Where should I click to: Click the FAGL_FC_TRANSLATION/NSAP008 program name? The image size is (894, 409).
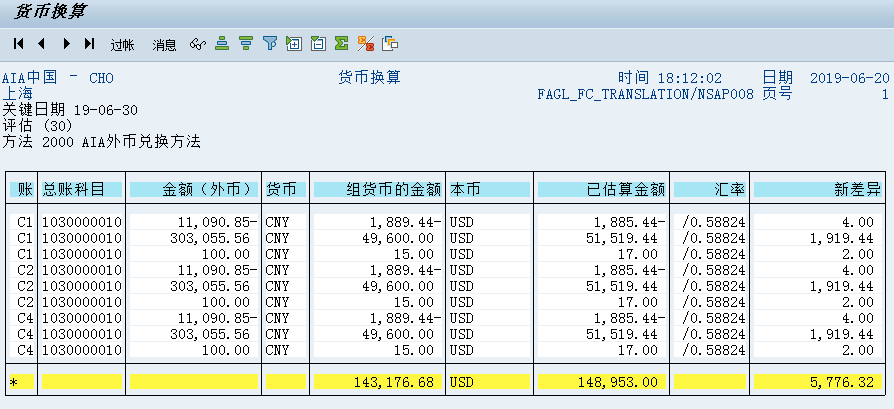[646, 94]
